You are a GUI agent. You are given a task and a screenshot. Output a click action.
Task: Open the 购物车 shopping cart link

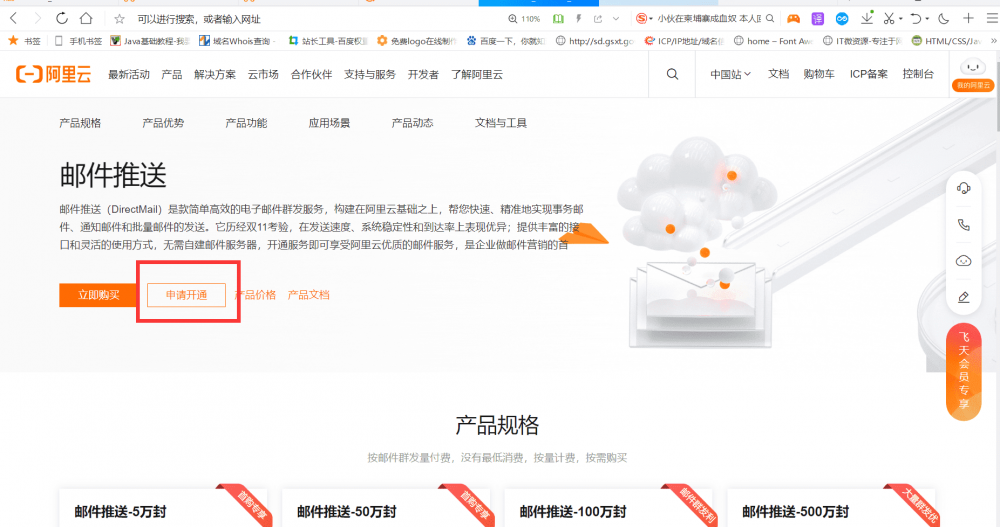(x=819, y=74)
